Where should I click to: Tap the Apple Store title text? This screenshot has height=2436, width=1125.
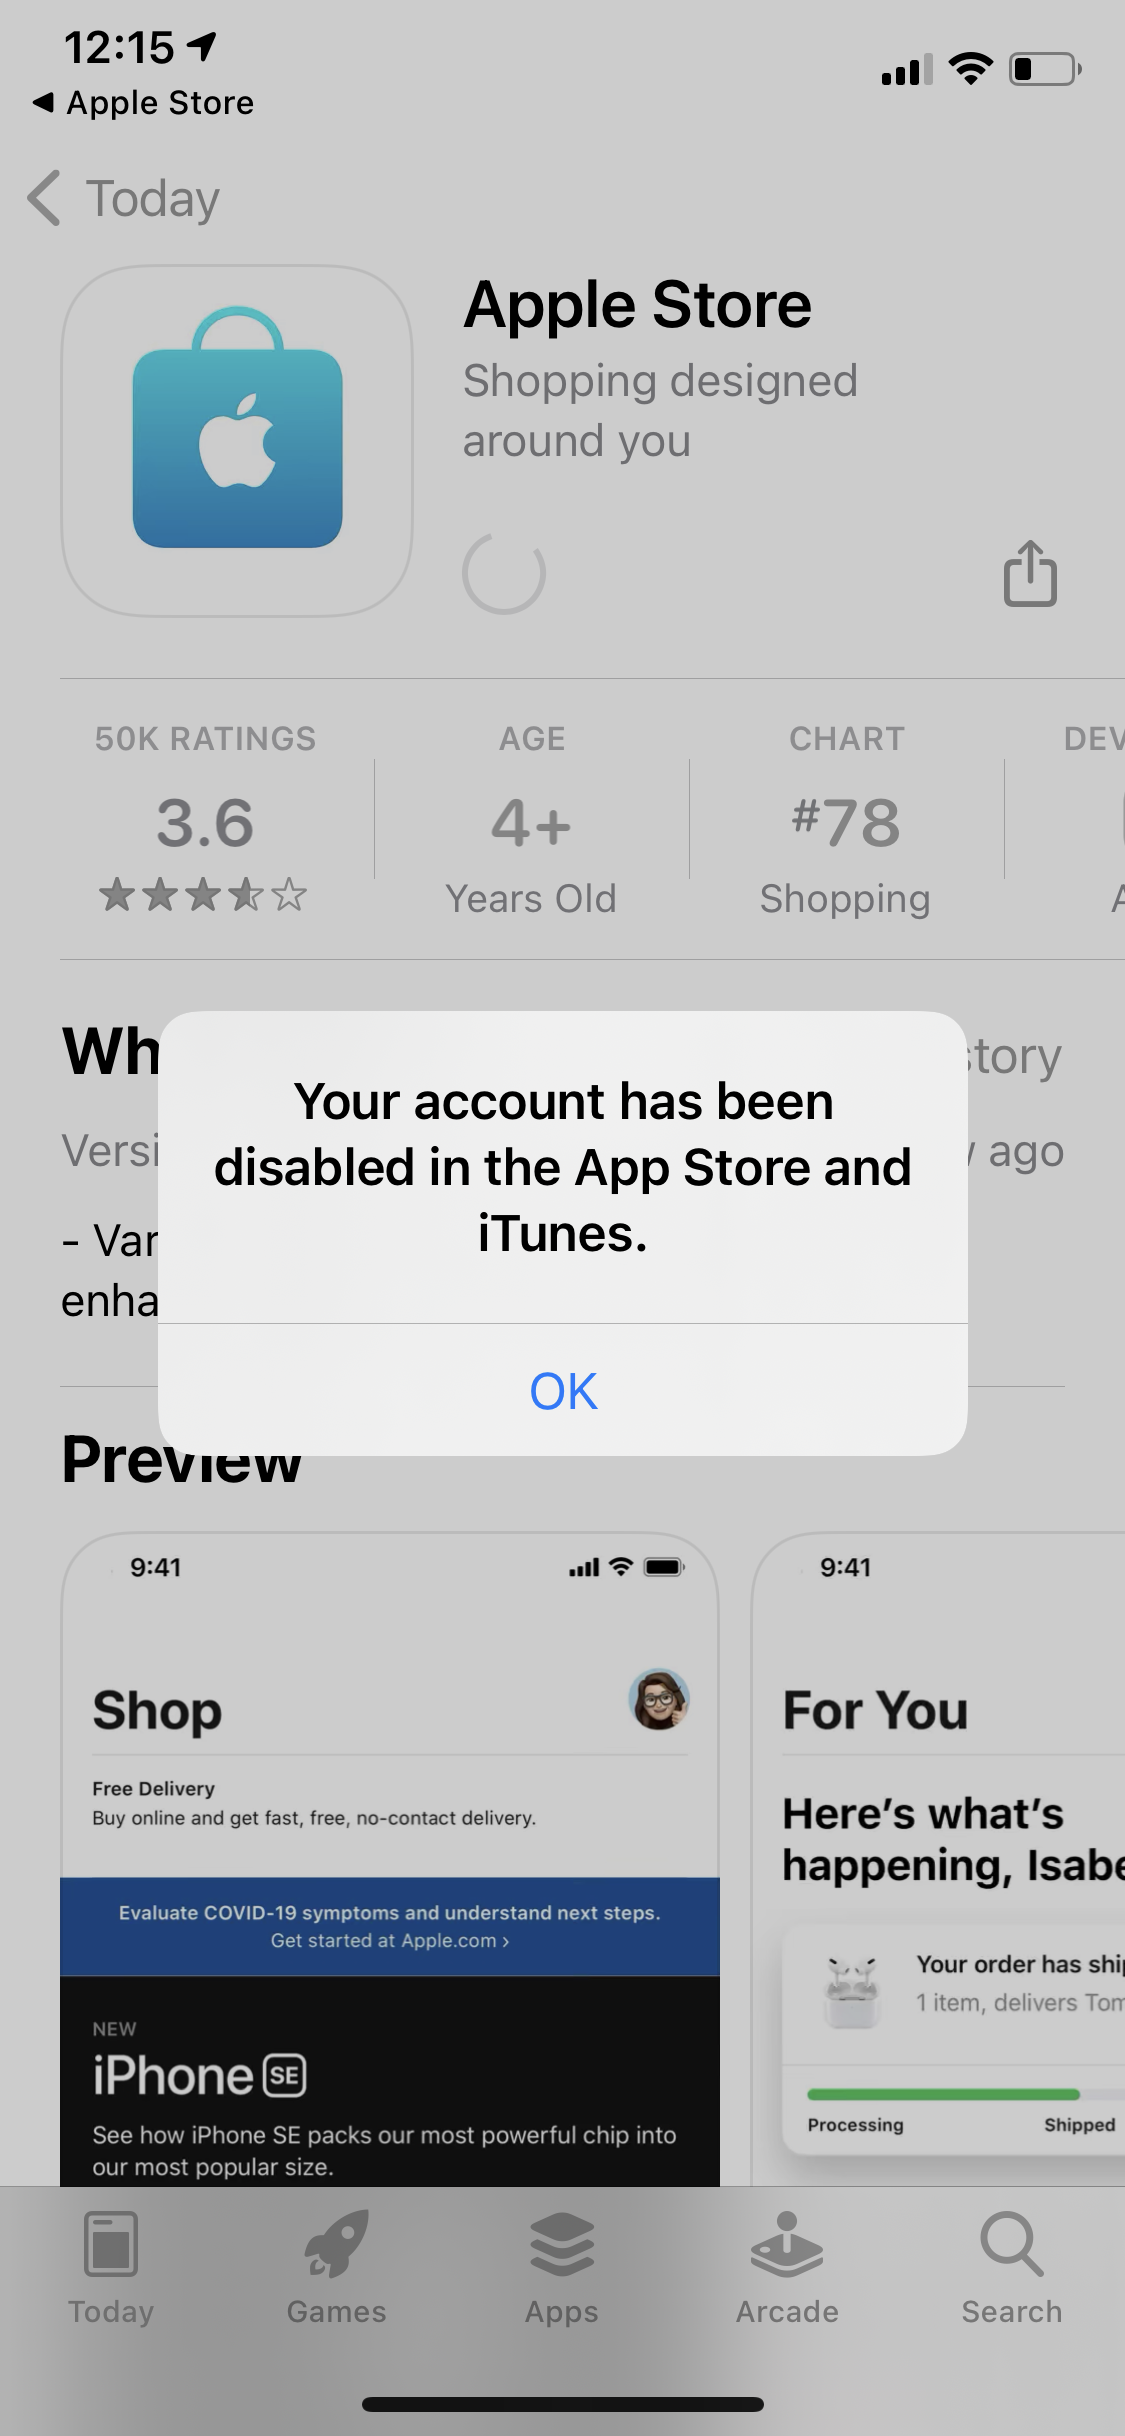coord(638,304)
